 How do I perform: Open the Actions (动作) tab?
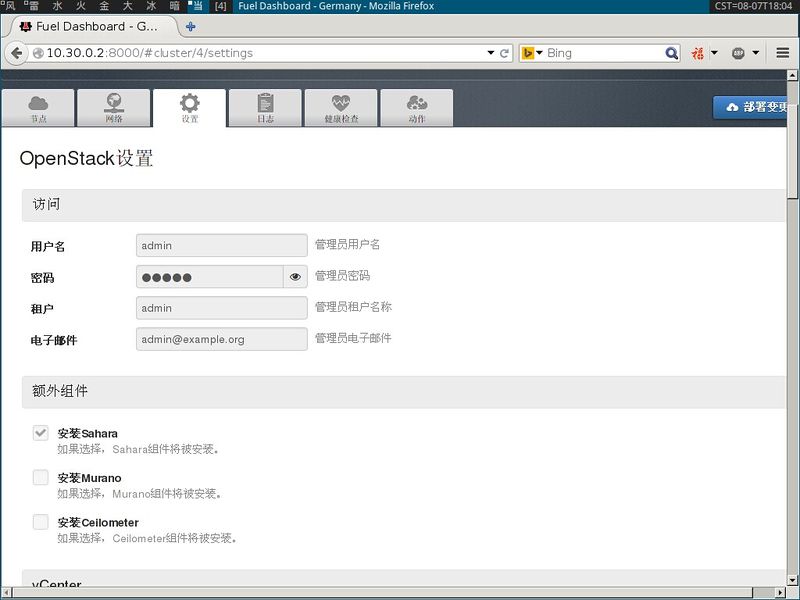417,108
